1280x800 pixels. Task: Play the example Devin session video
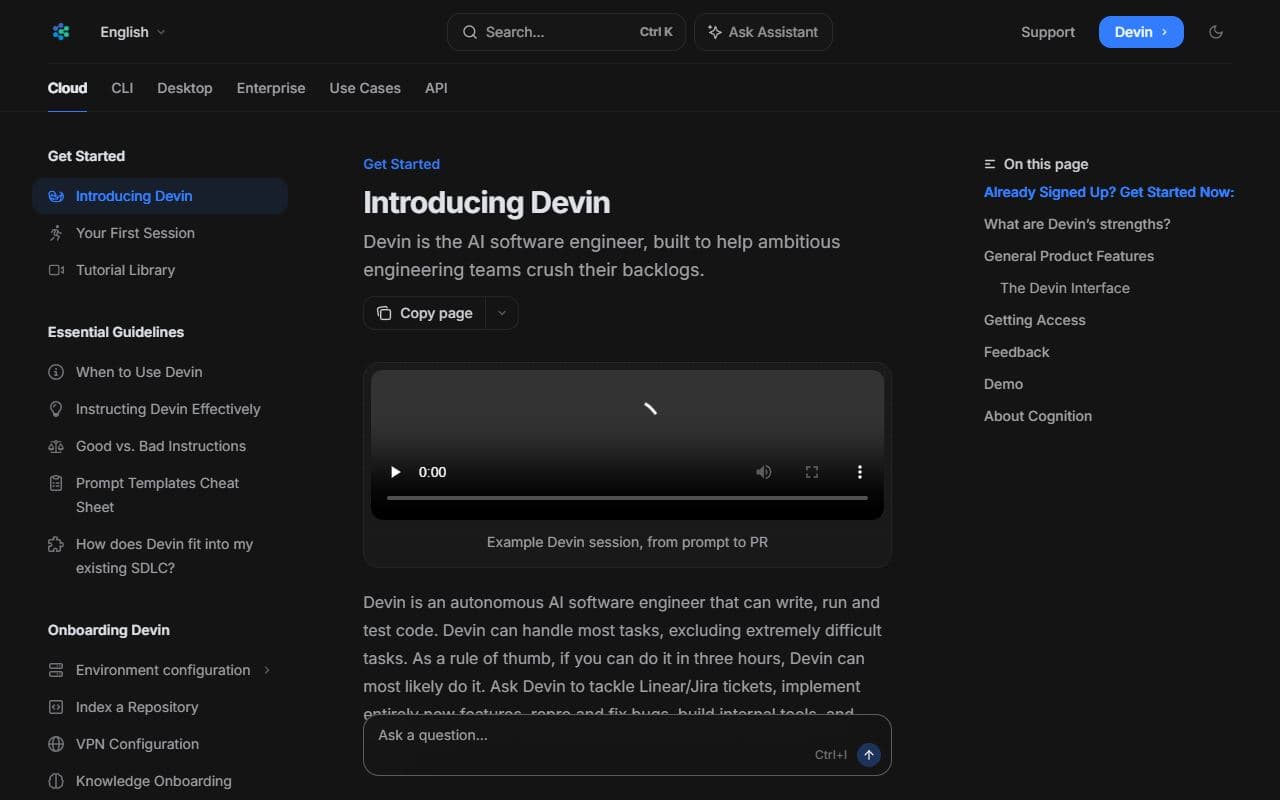[x=396, y=472]
